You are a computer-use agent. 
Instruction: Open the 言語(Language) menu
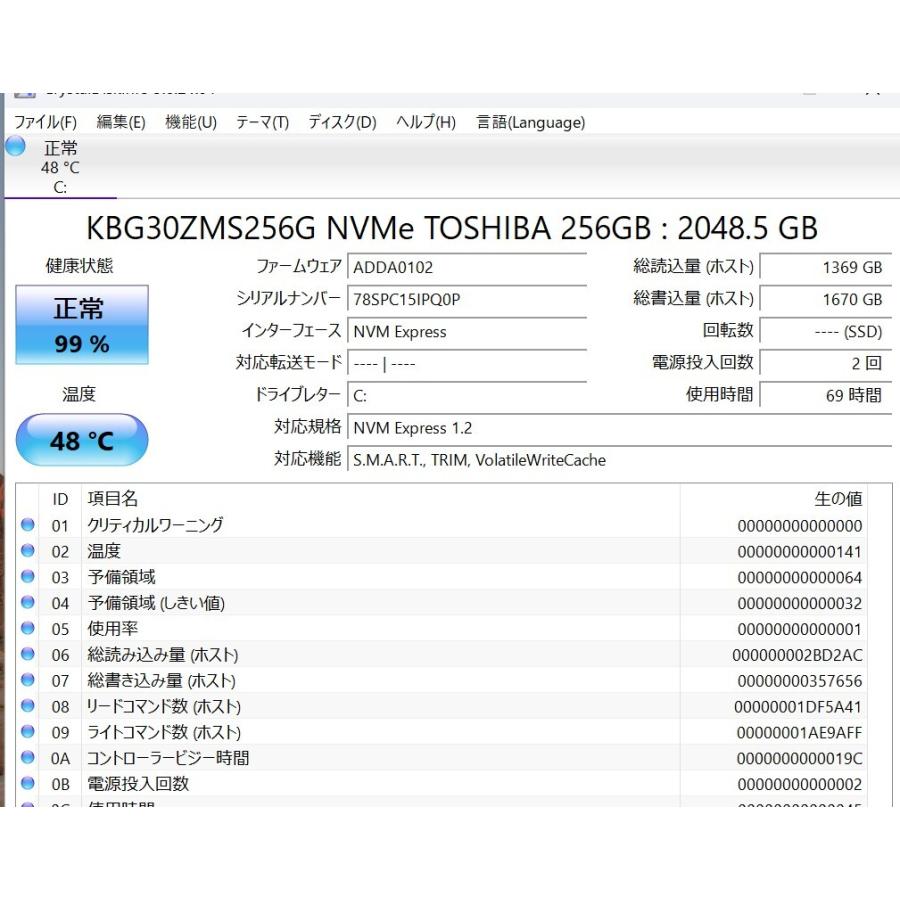[530, 122]
